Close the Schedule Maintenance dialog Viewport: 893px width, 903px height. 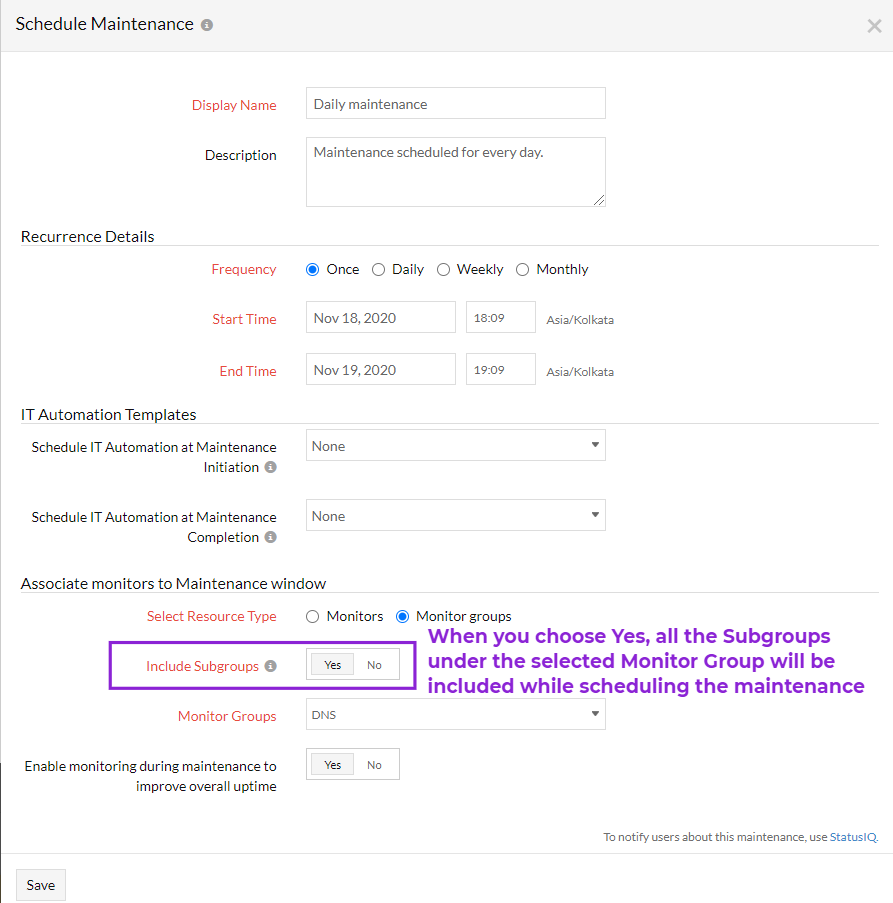874,26
